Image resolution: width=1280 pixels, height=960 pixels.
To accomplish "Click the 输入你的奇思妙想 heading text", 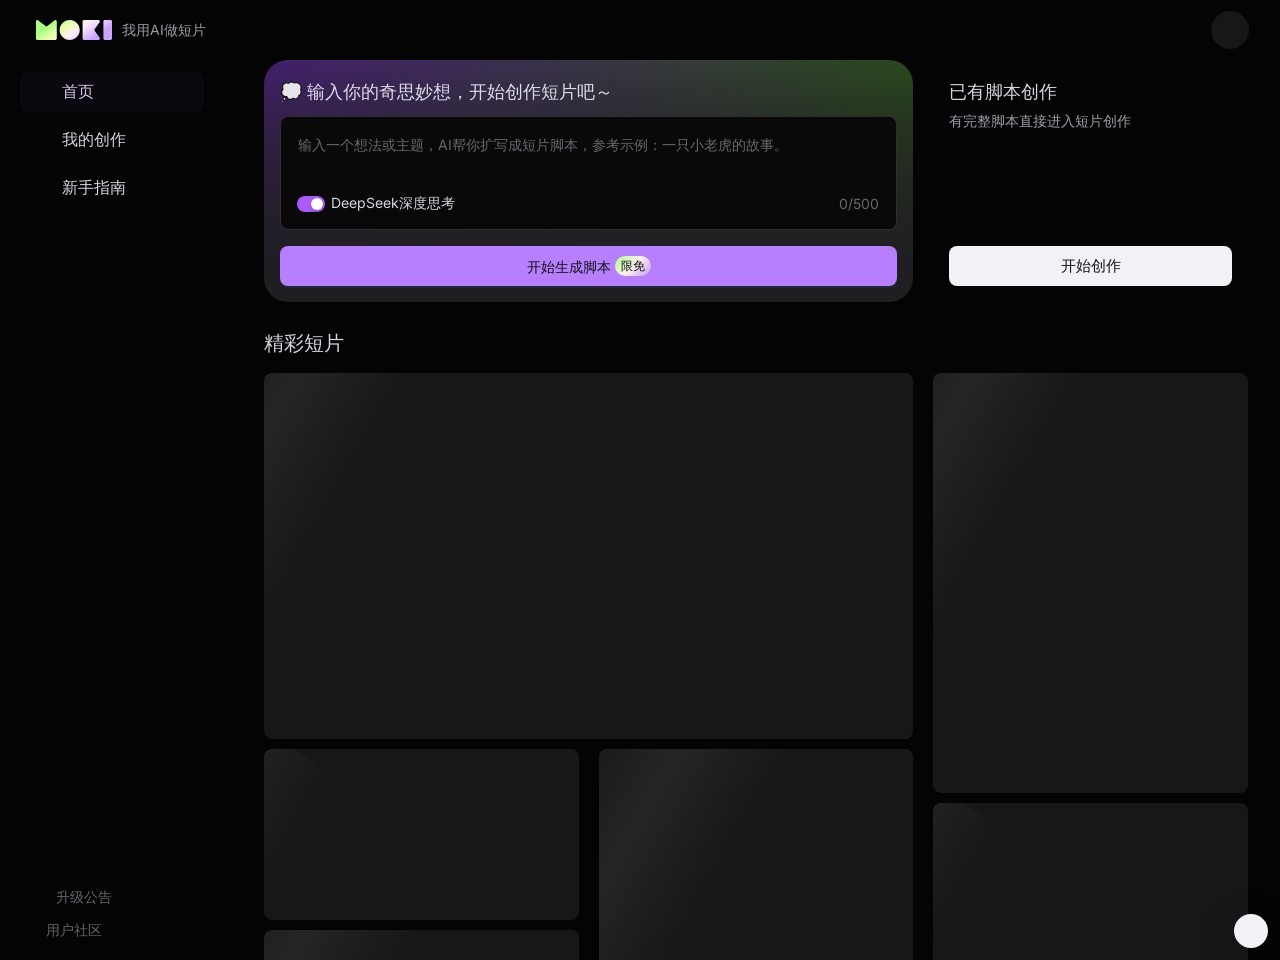I will point(459,92).
